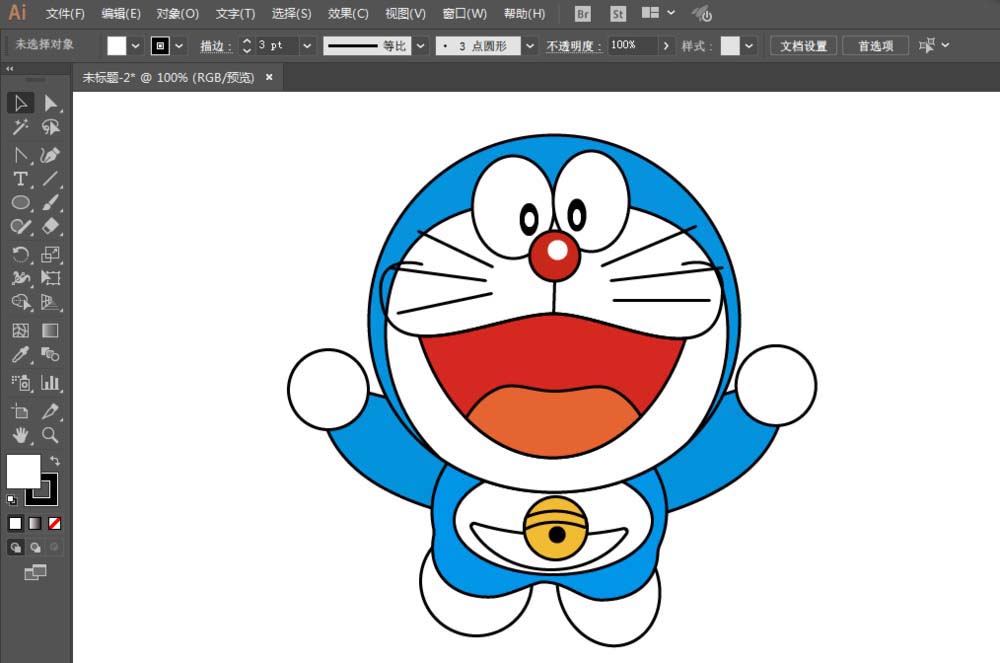Collapse the tools panel with double arrows
Viewport: 1000px width, 663px height.
[x=10, y=68]
